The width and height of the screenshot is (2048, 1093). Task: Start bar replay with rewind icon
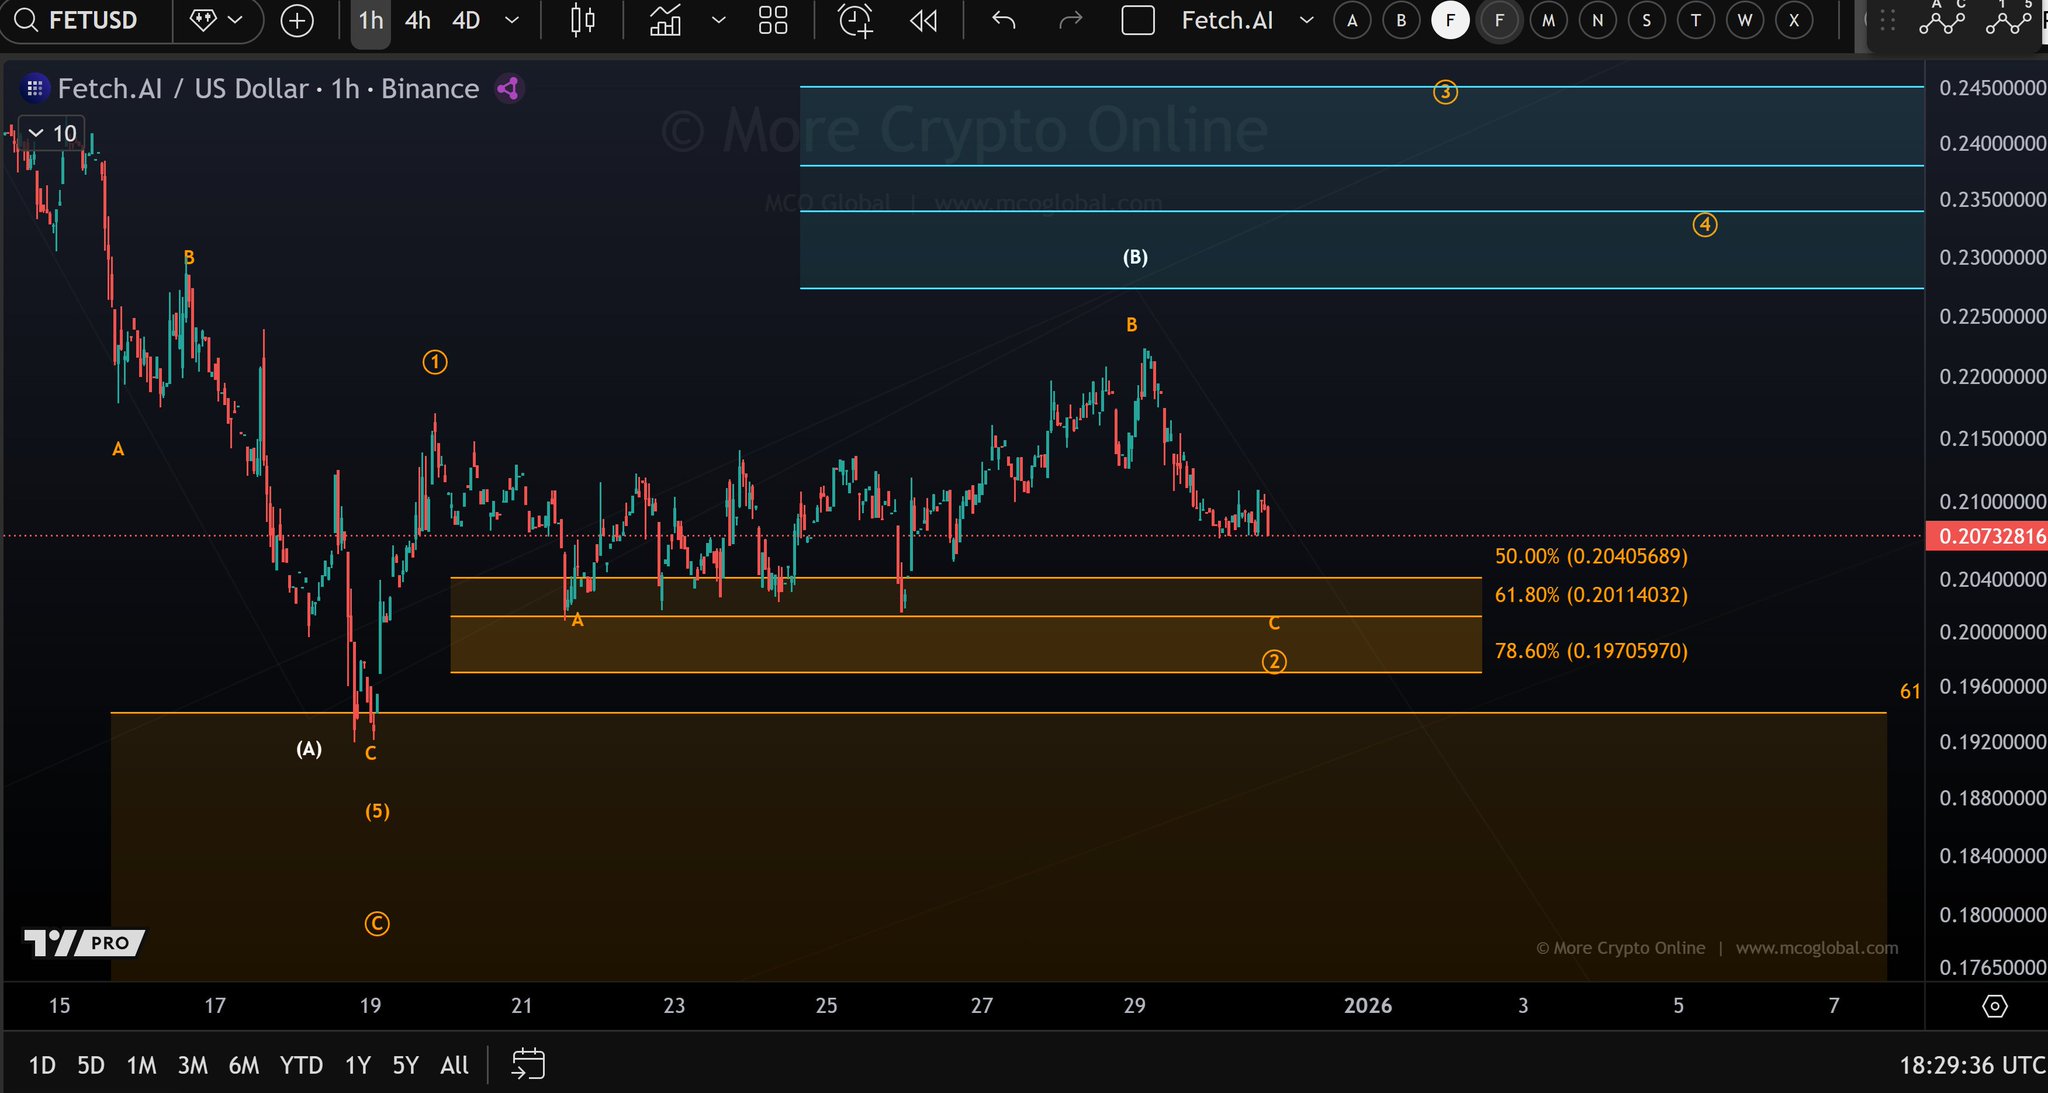click(924, 20)
